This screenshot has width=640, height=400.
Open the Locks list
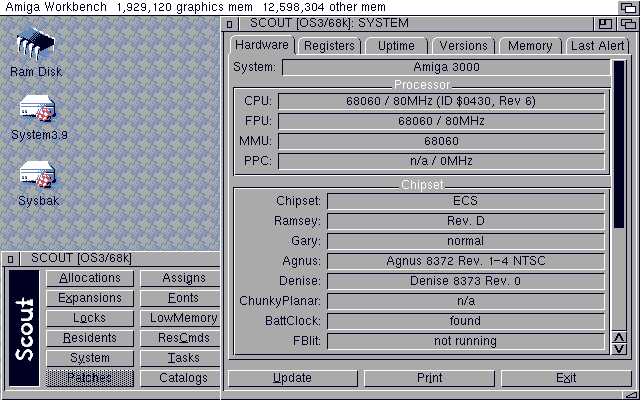[90, 318]
